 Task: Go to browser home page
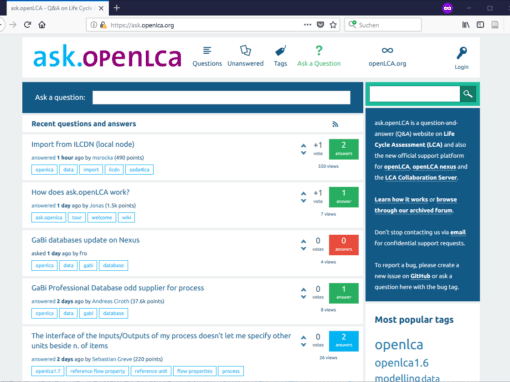tap(42, 25)
